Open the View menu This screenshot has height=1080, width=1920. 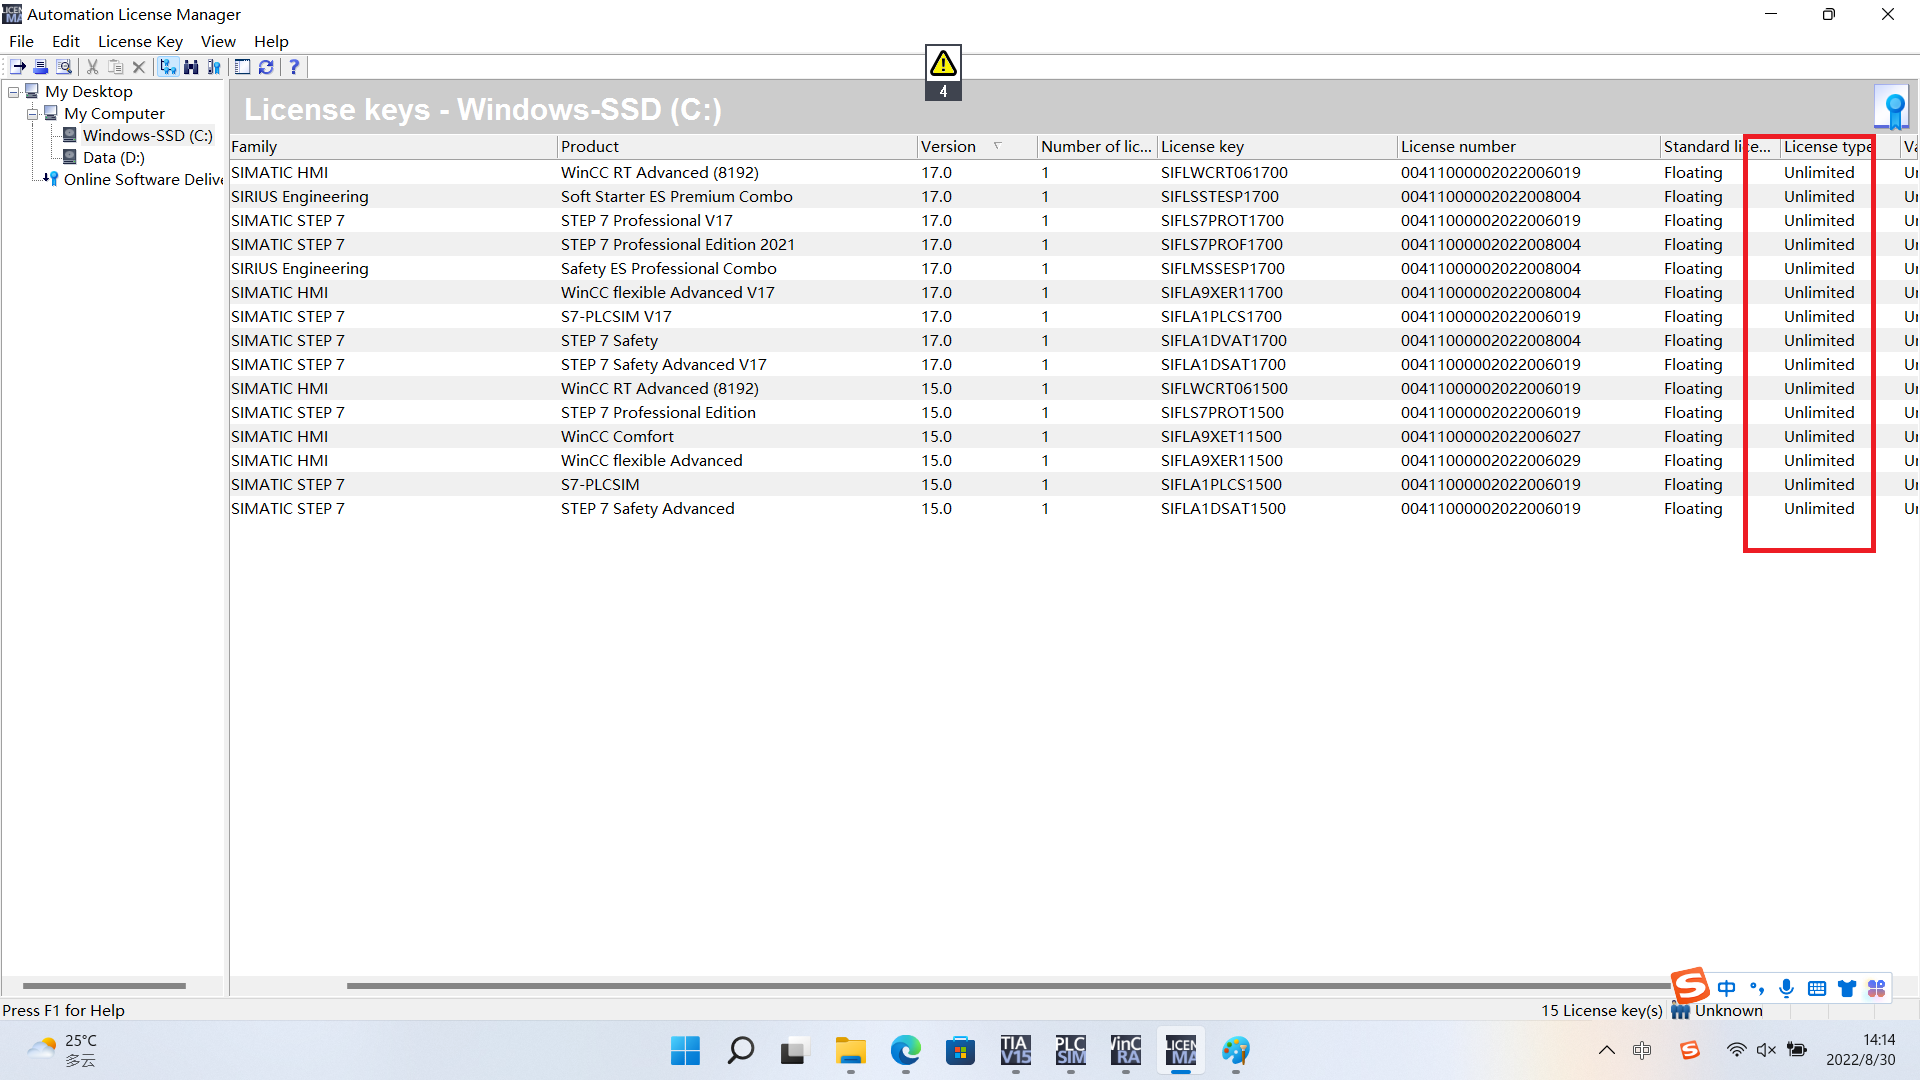coord(218,41)
